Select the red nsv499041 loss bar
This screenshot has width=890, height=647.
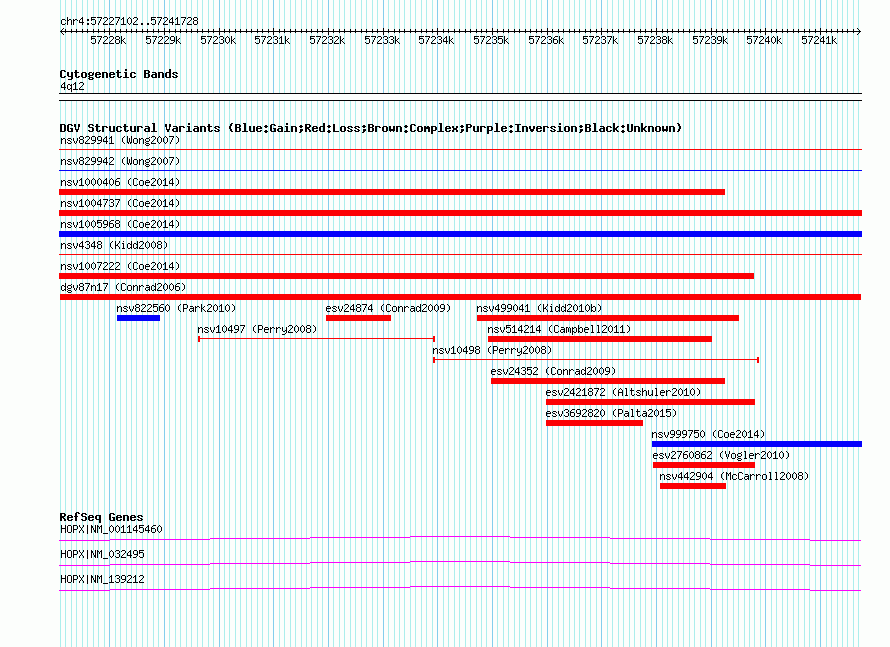608,318
